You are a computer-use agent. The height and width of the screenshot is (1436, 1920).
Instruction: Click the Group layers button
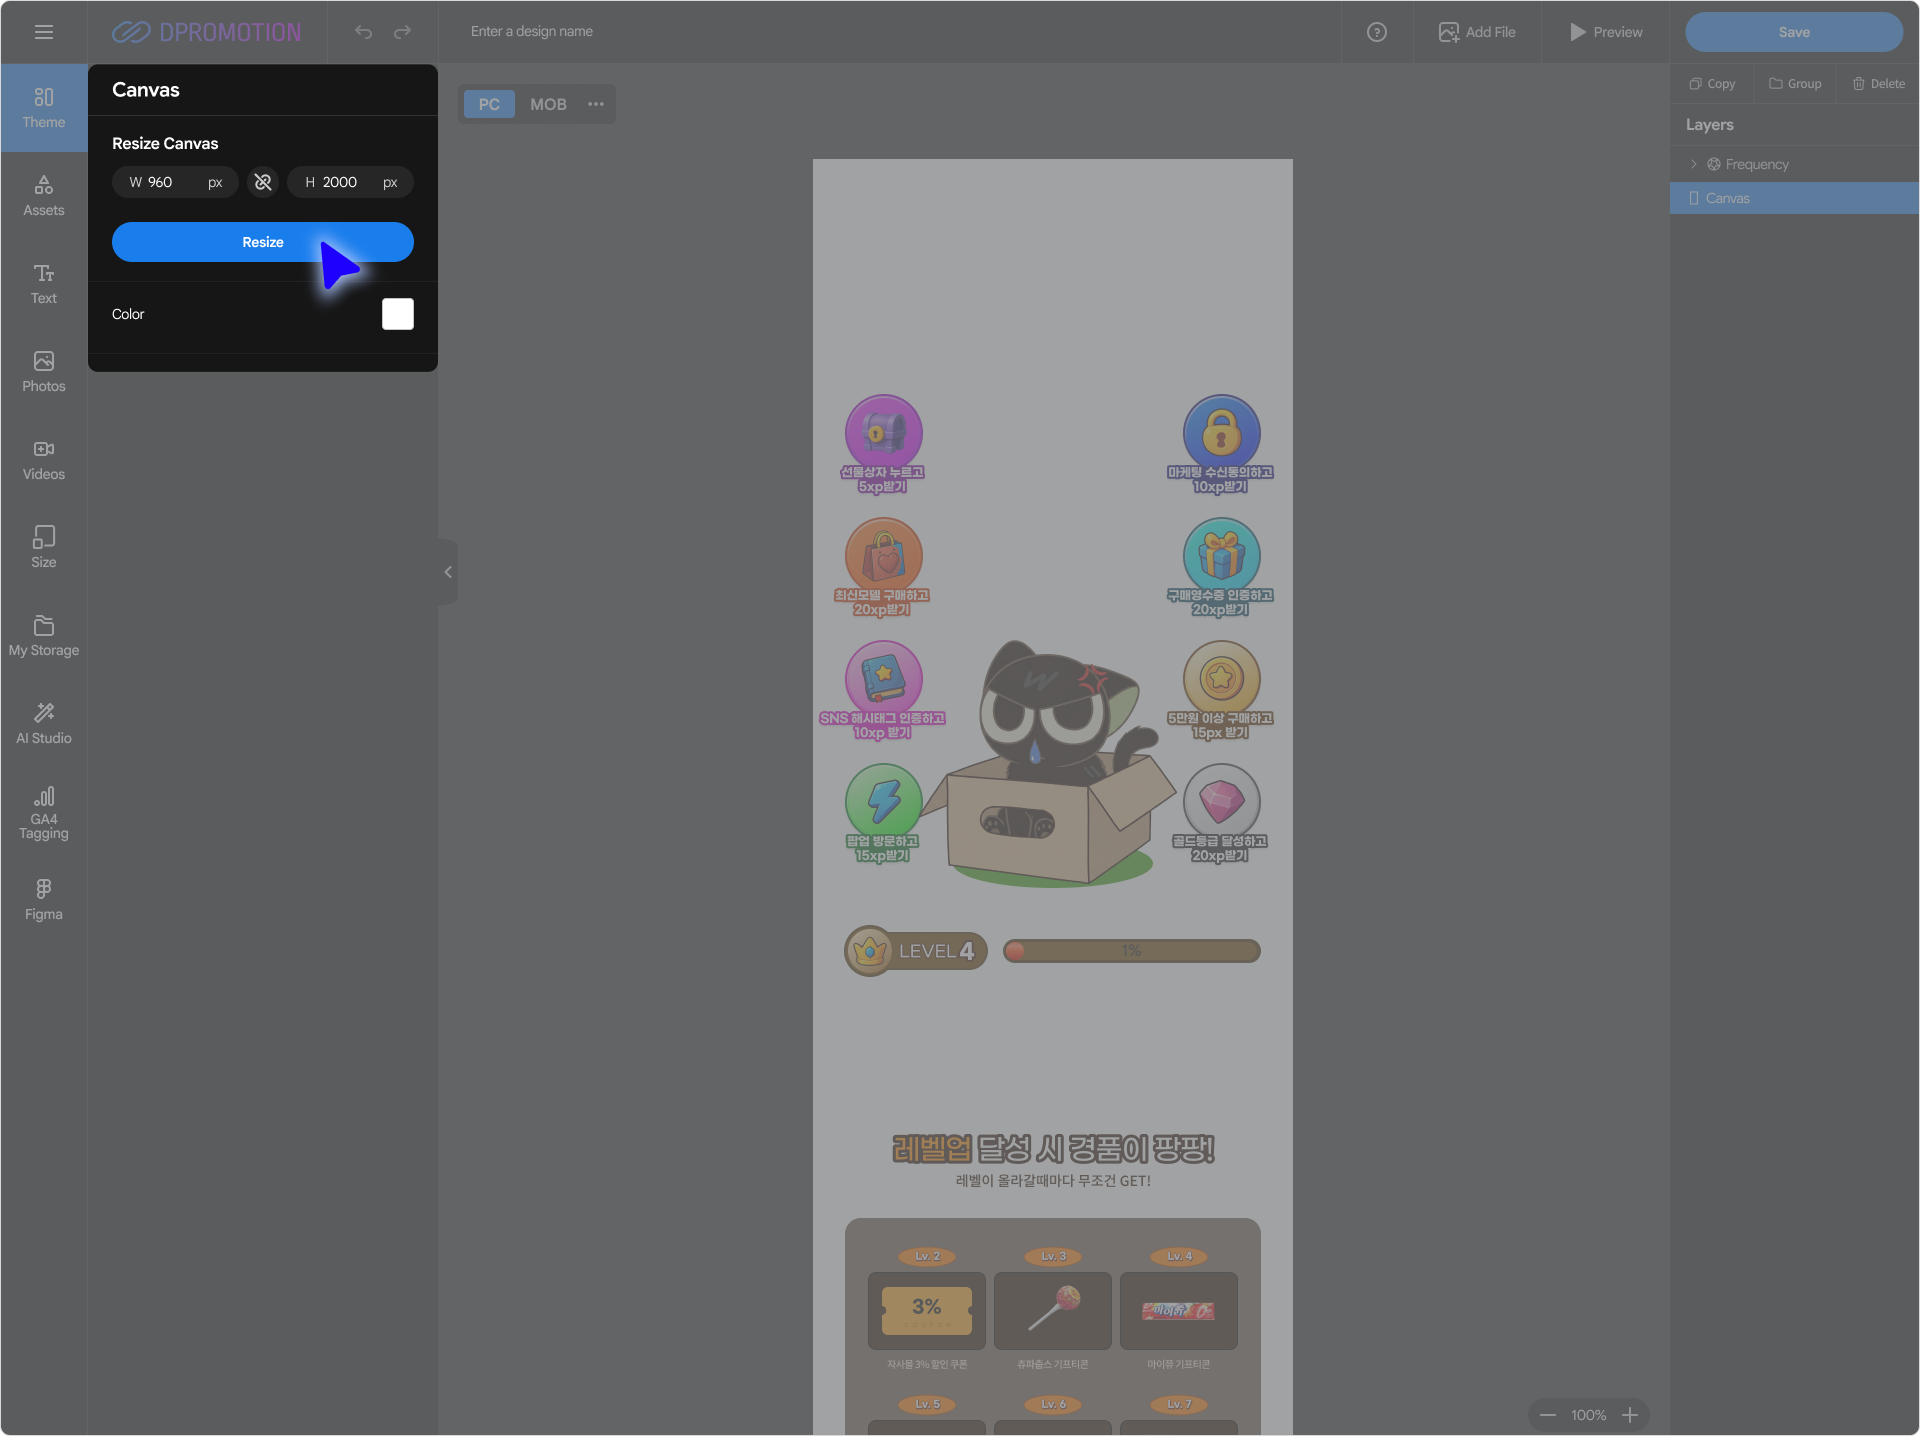pos(1795,84)
